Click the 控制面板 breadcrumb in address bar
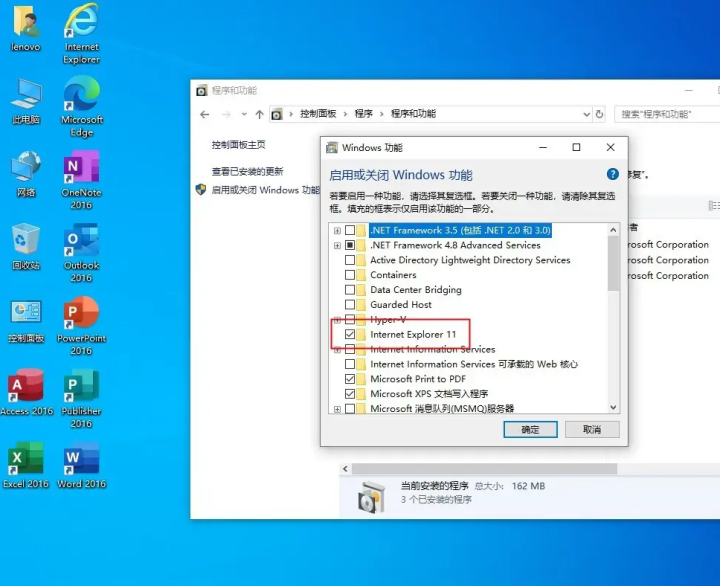 click(318, 114)
